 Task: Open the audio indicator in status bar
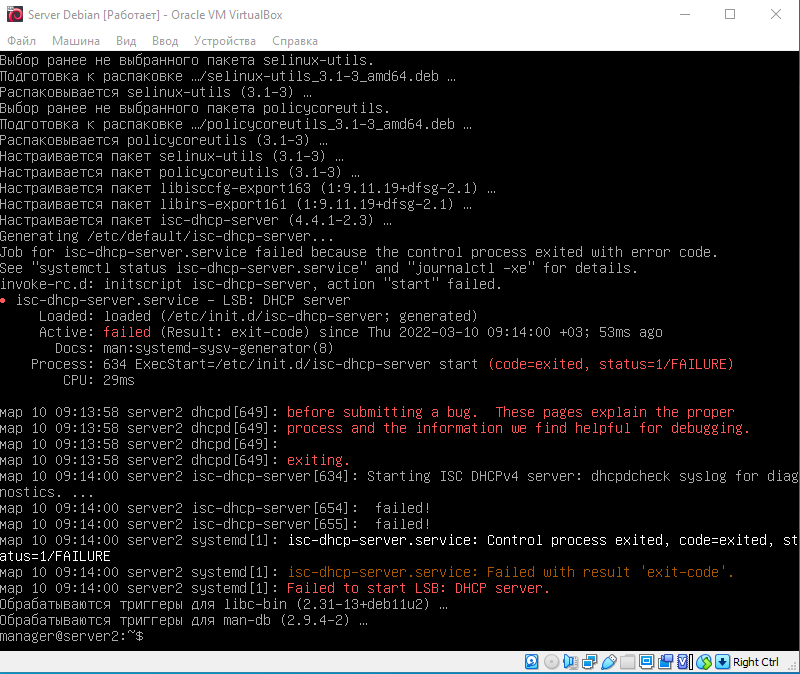(x=570, y=662)
